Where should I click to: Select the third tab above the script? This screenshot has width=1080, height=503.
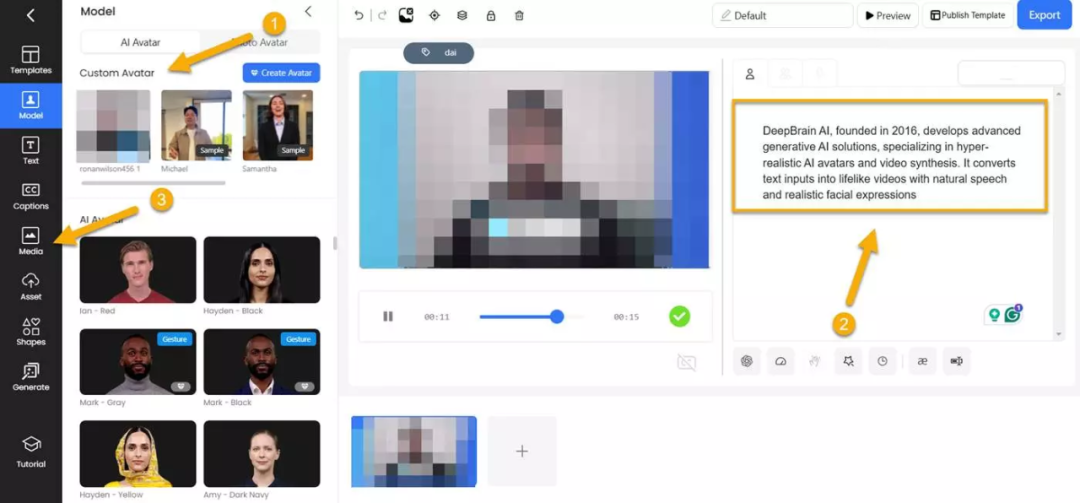[820, 74]
